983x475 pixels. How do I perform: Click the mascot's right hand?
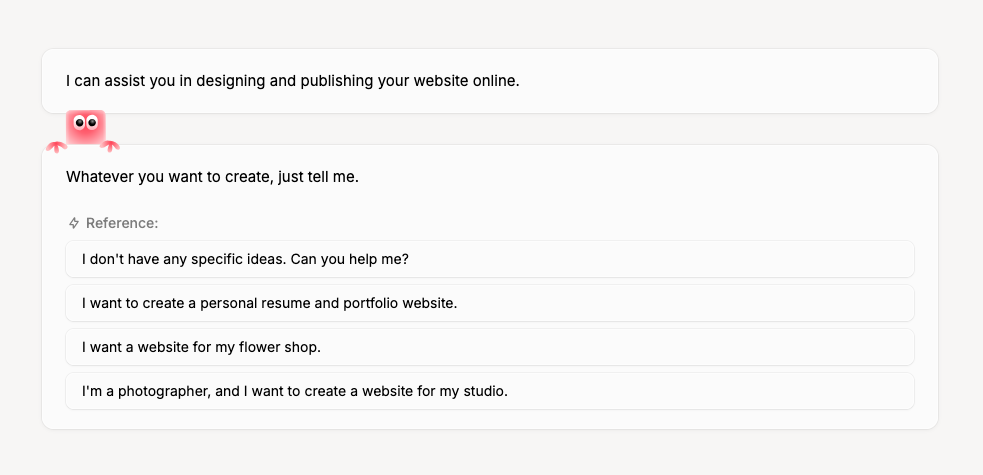(x=110, y=146)
